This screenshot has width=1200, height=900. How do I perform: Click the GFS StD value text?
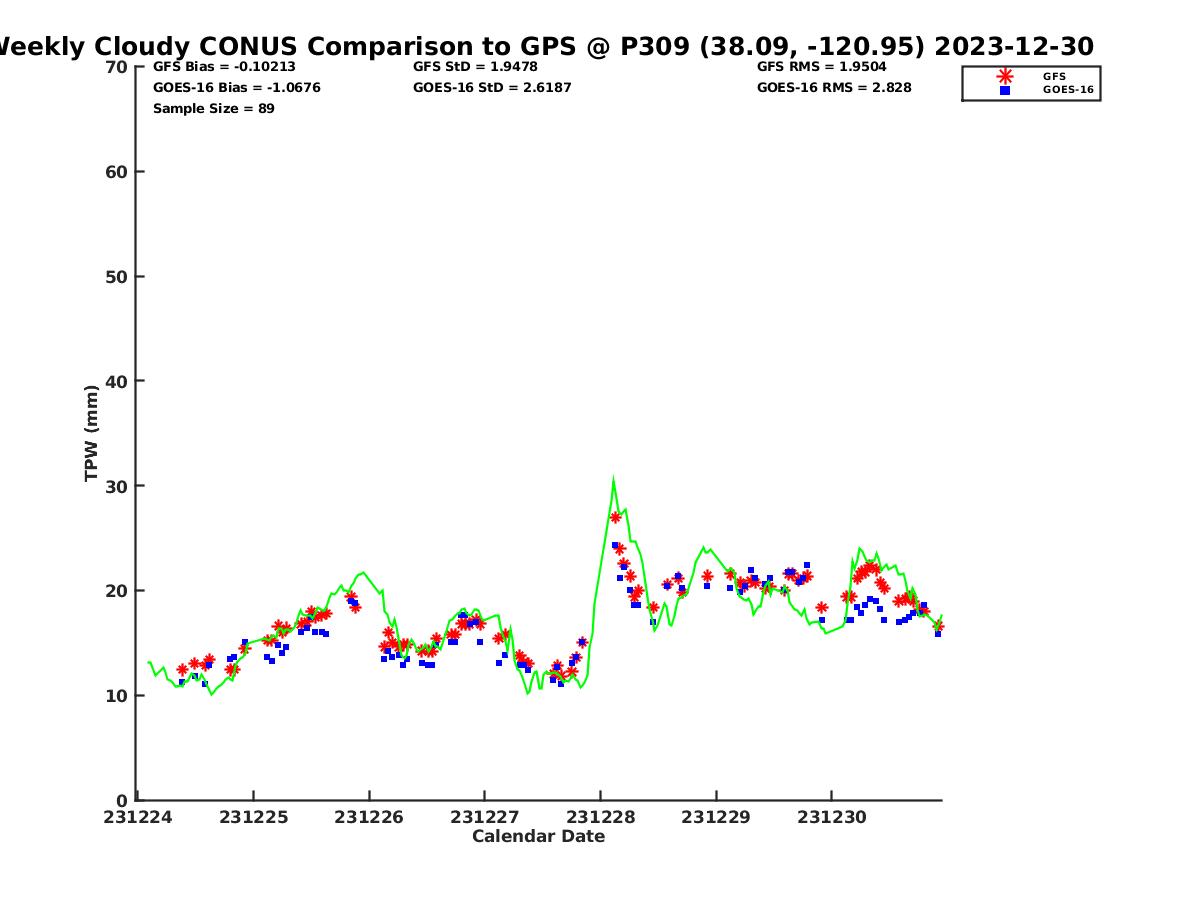tap(475, 67)
